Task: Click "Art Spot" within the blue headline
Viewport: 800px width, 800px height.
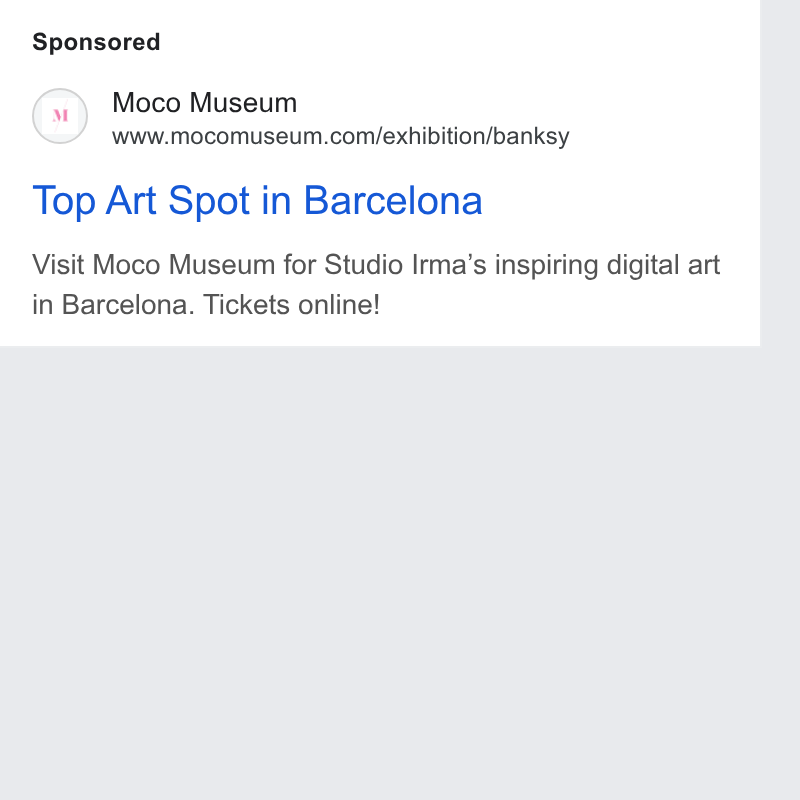Action: click(x=178, y=201)
